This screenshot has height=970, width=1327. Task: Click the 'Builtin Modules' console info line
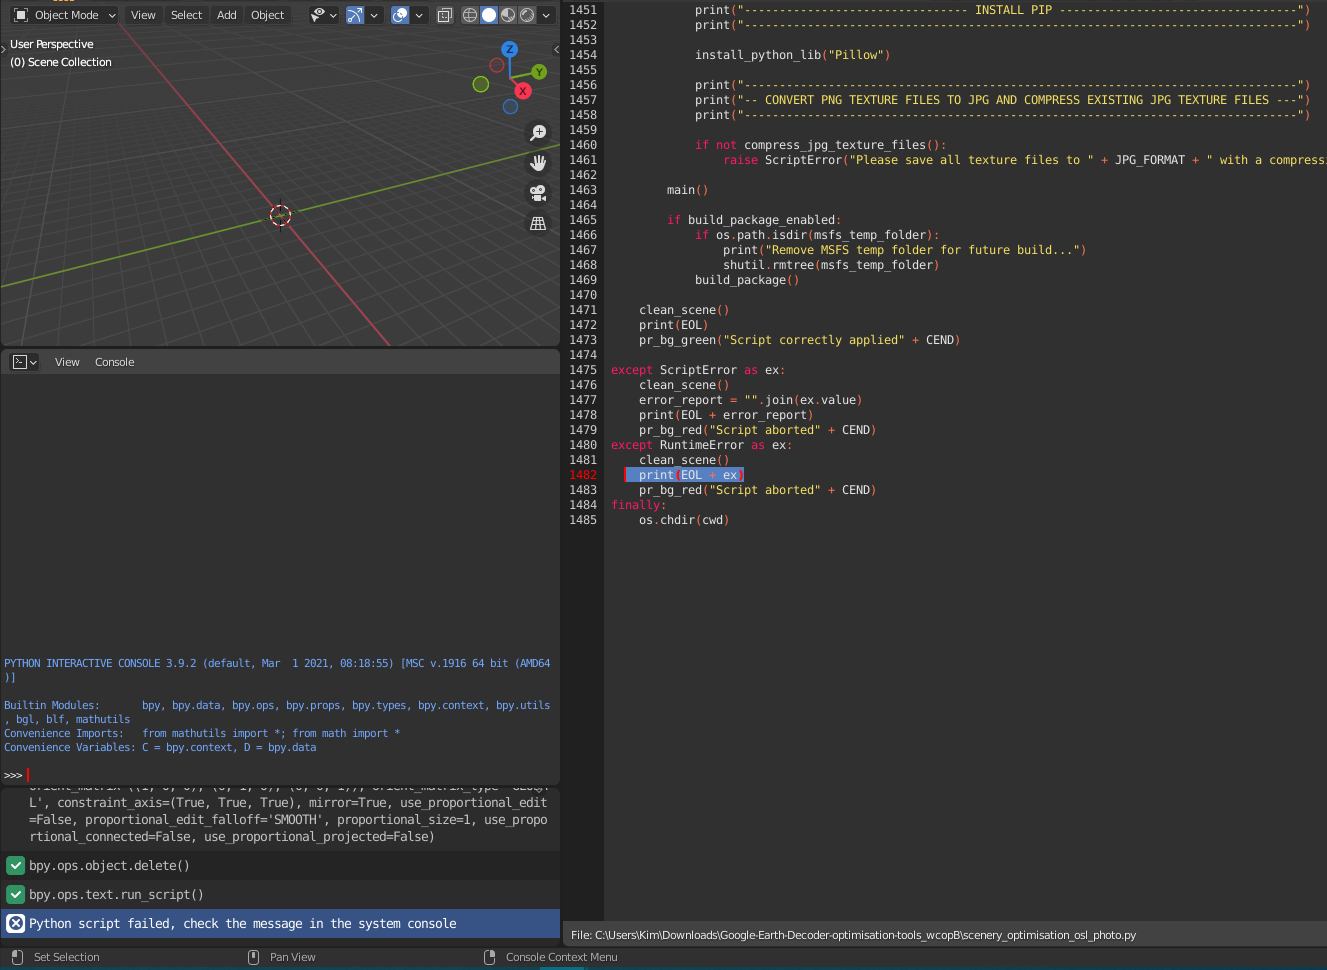coord(277,712)
